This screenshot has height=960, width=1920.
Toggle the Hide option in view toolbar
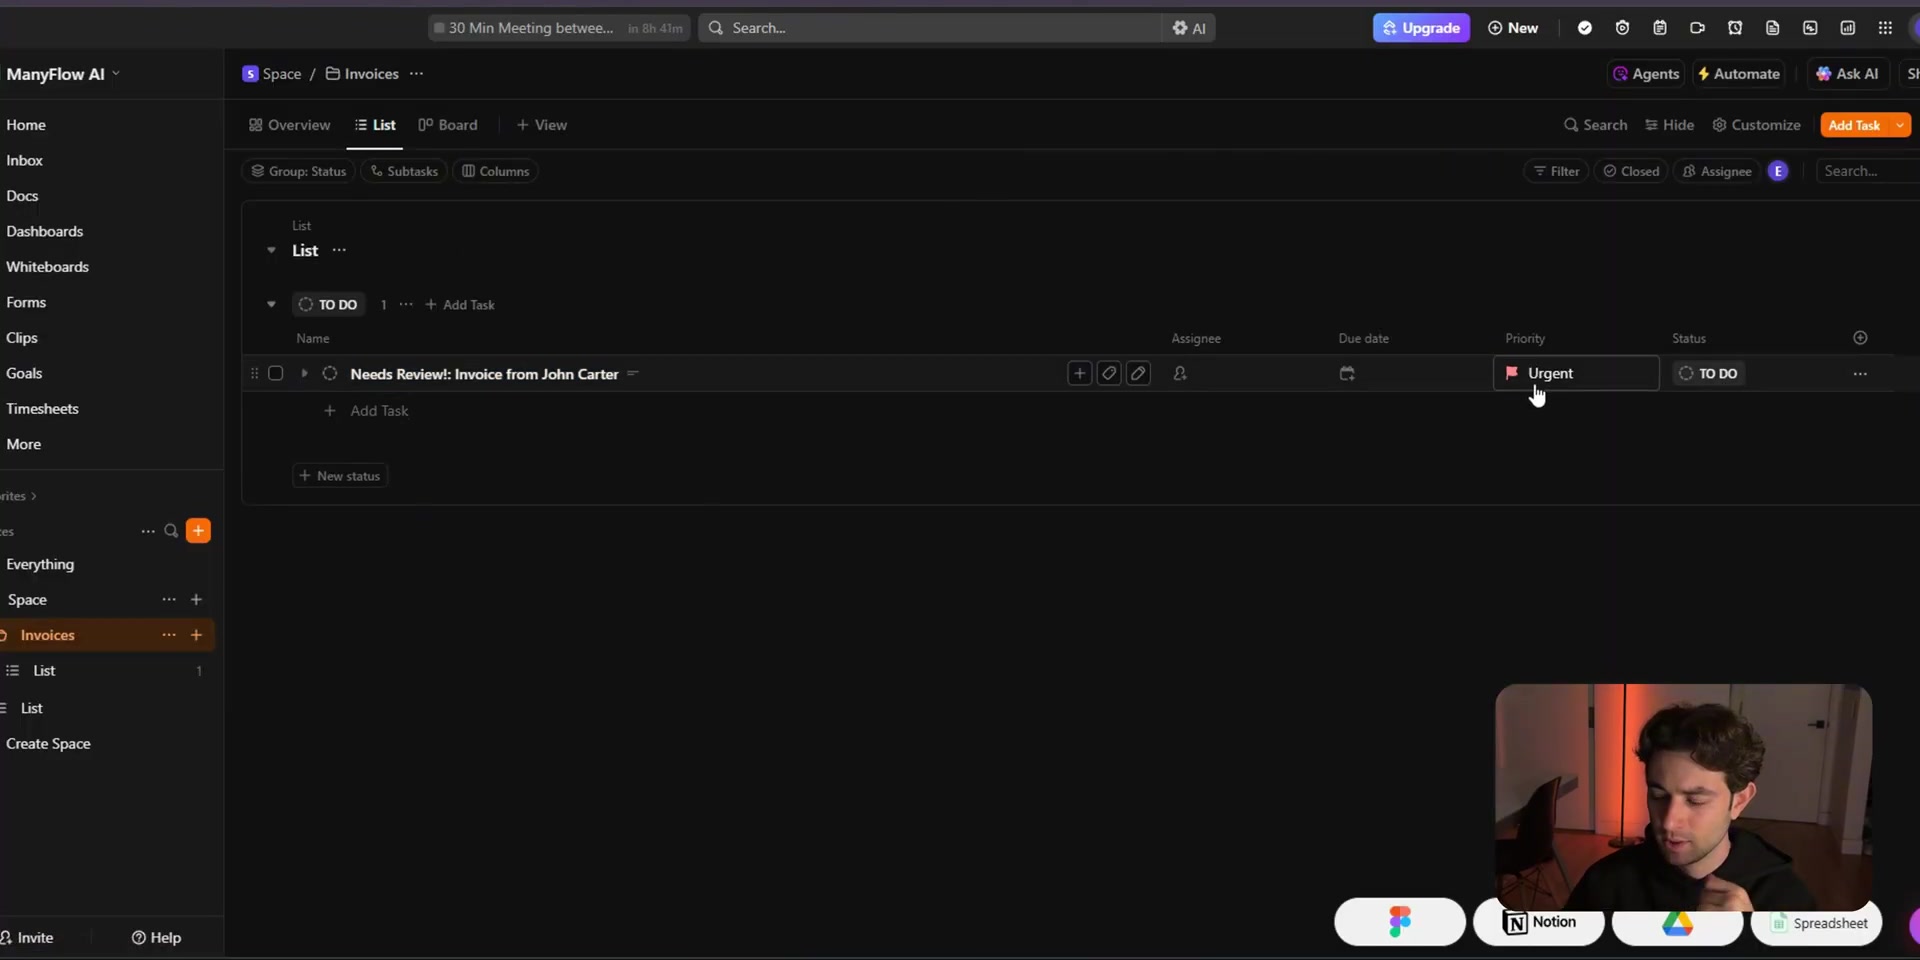[x=1669, y=125]
